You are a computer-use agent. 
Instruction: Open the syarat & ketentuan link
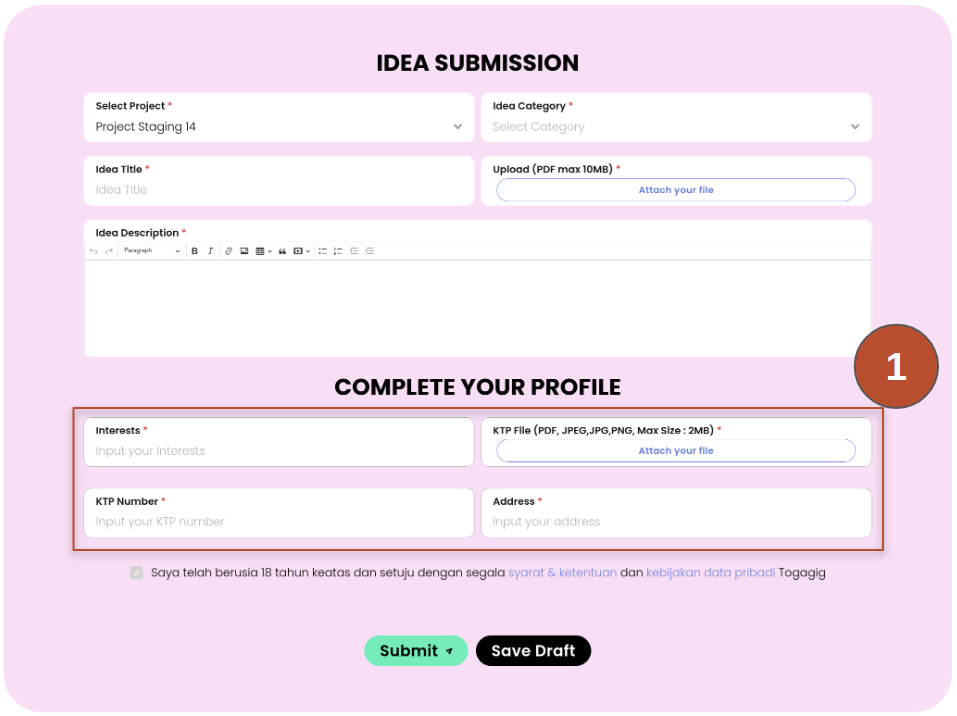[x=562, y=573]
